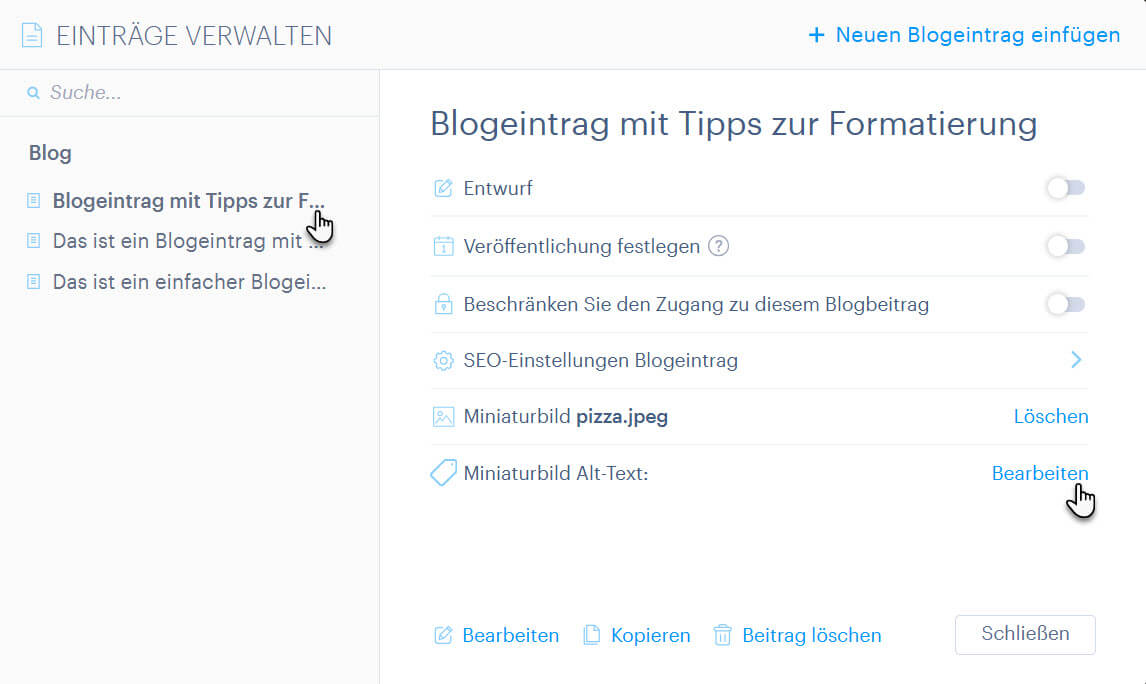The width and height of the screenshot is (1146, 684).
Task: Click the bottom Bearbeiten edit link
Action: 510,636
